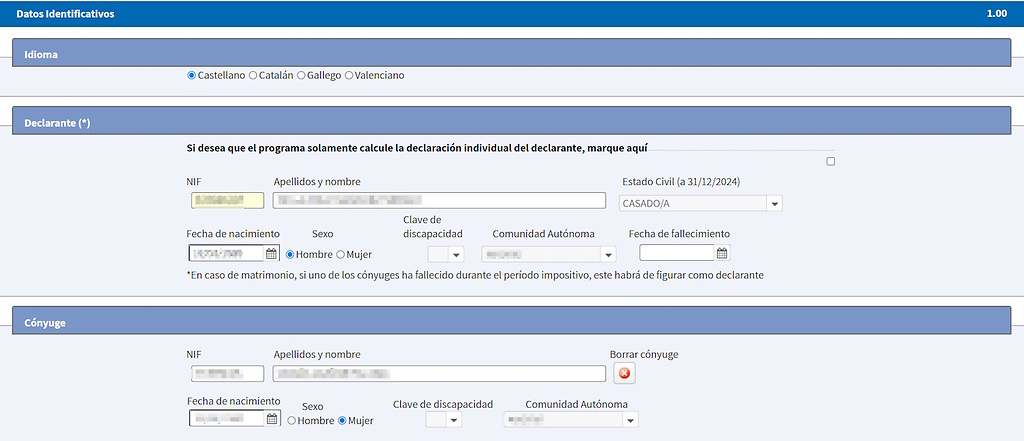Select Mujer for Declarante sex

[340, 254]
